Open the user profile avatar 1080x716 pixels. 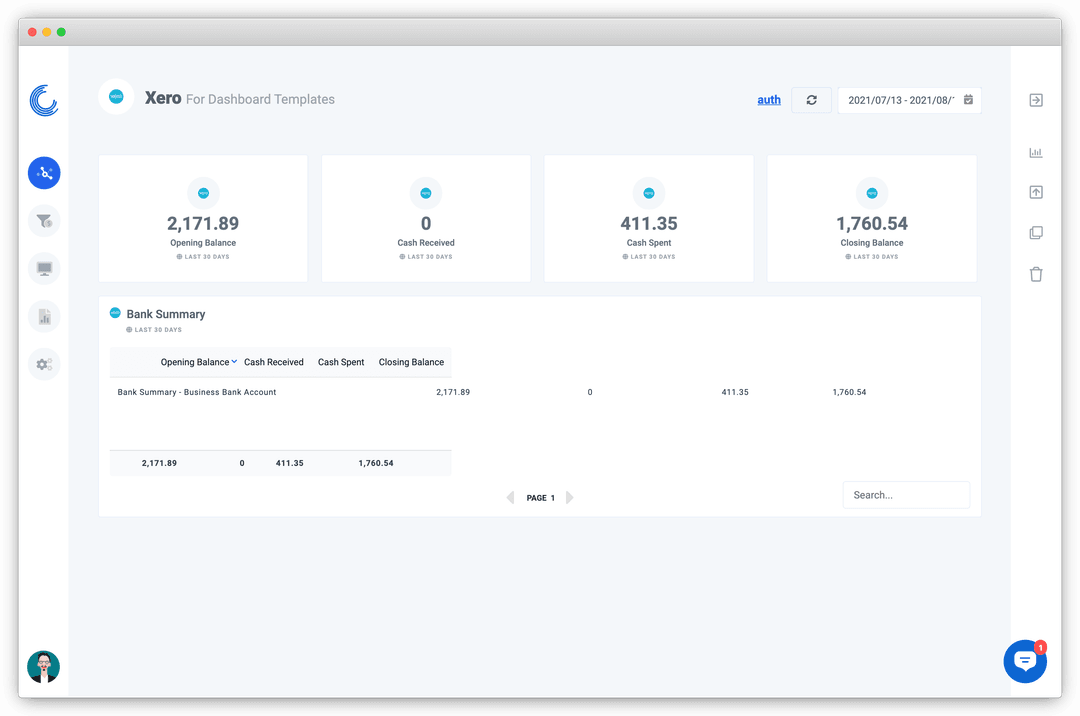pyautogui.click(x=43, y=666)
